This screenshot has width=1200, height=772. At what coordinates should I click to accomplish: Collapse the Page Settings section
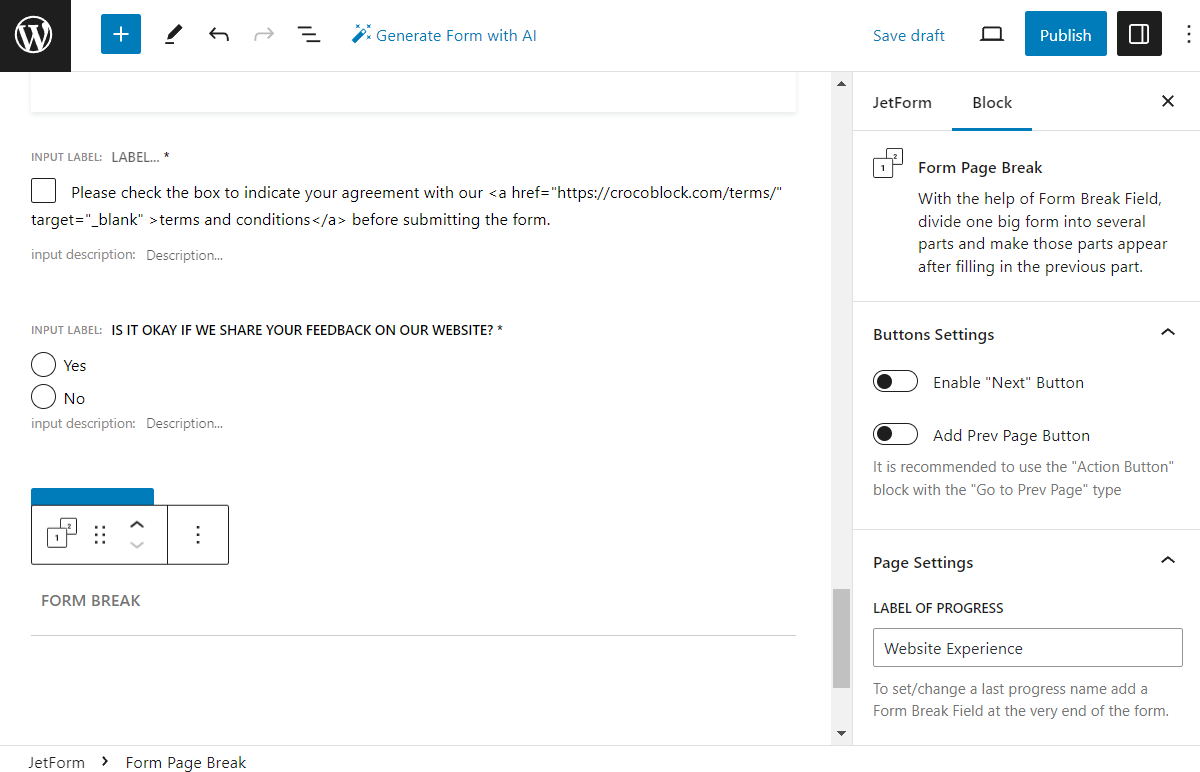coord(1167,560)
